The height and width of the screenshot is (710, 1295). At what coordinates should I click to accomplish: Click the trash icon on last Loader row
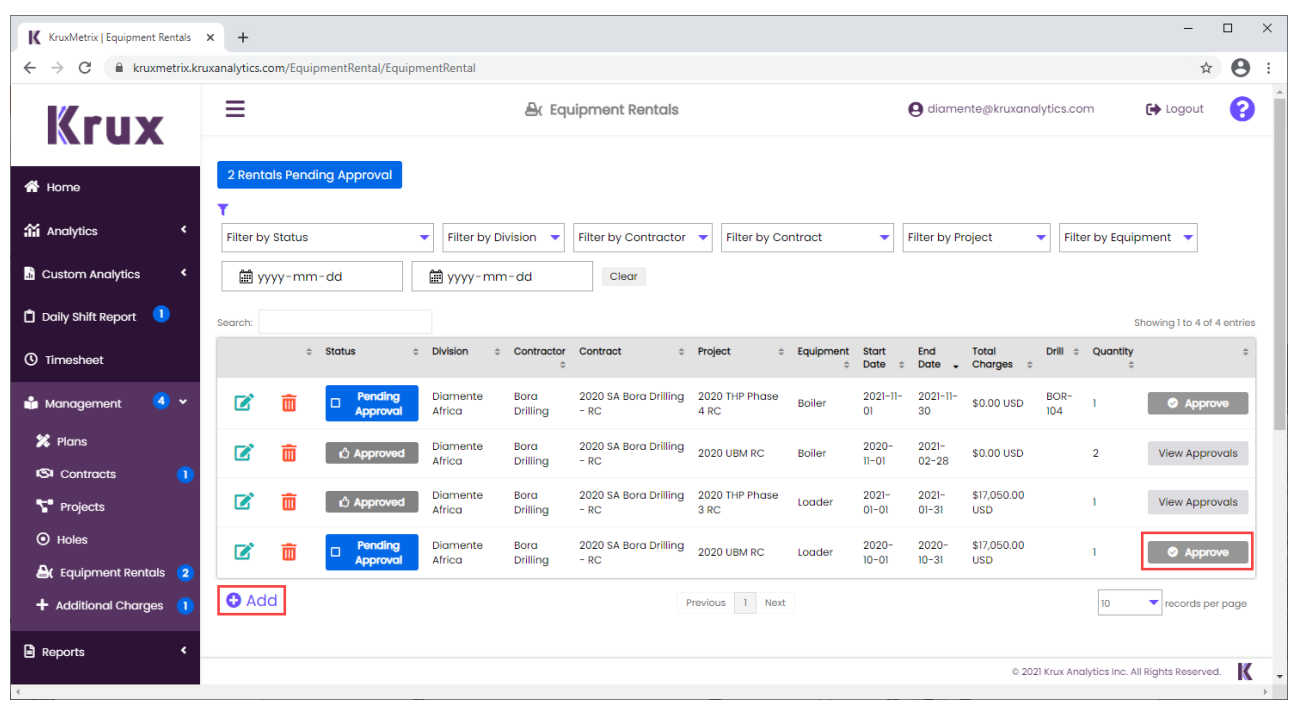point(289,552)
